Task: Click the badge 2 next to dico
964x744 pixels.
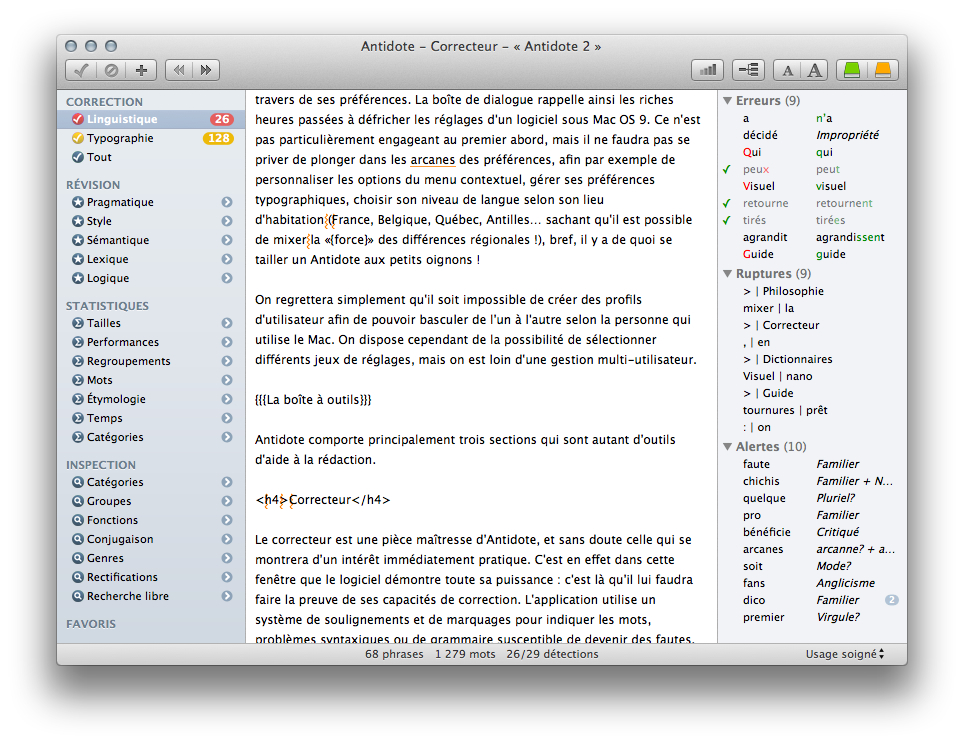Action: point(891,600)
